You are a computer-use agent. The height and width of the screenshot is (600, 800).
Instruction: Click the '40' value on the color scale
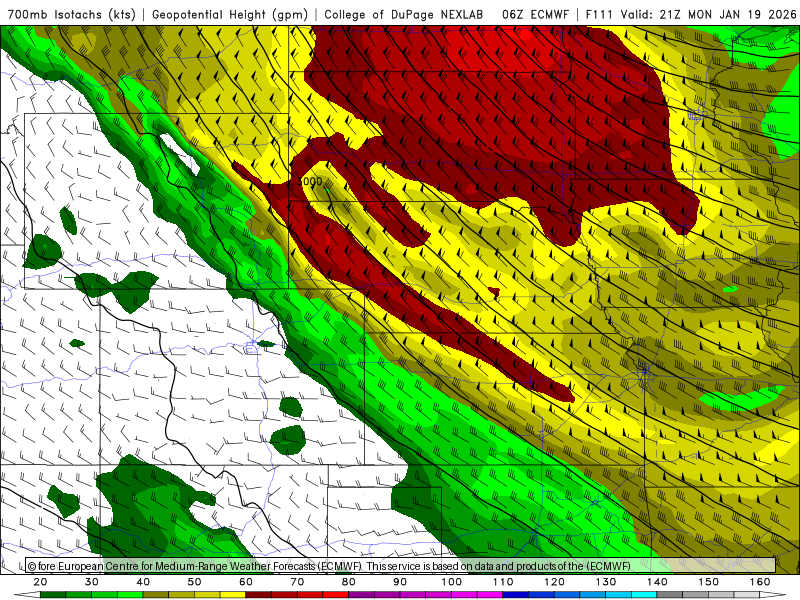143,582
